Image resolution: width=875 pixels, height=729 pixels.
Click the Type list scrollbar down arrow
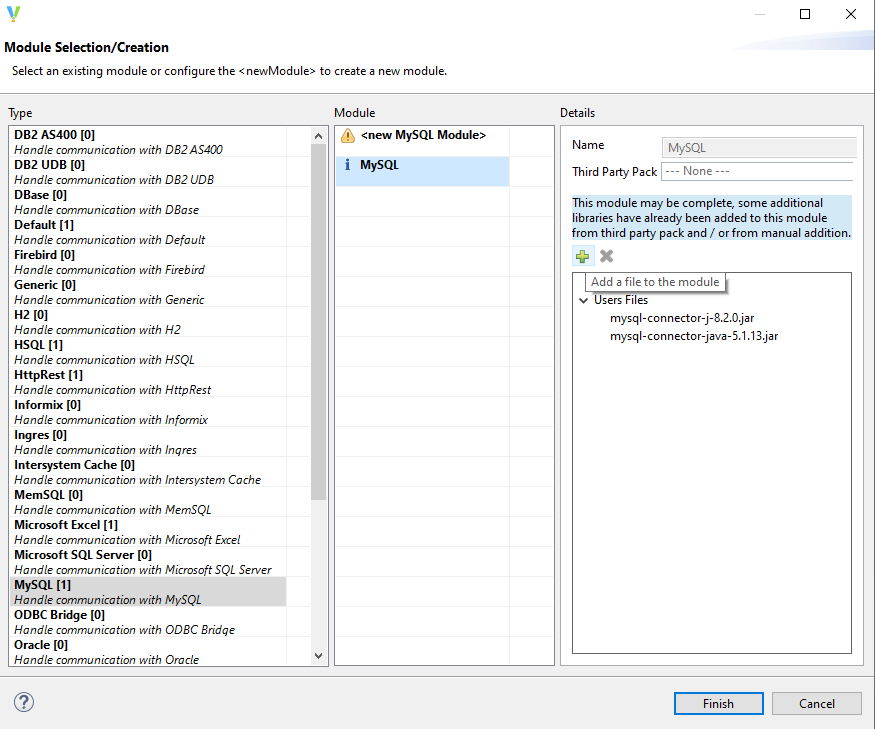(x=318, y=655)
